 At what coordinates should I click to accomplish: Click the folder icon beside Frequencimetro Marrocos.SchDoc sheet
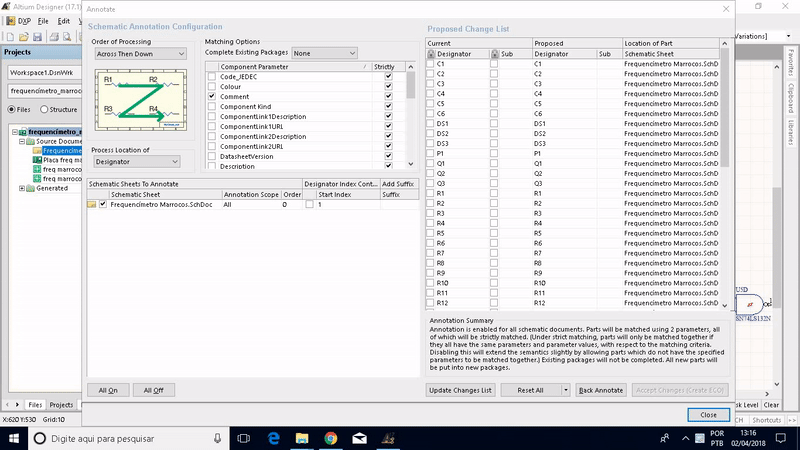click(x=92, y=204)
